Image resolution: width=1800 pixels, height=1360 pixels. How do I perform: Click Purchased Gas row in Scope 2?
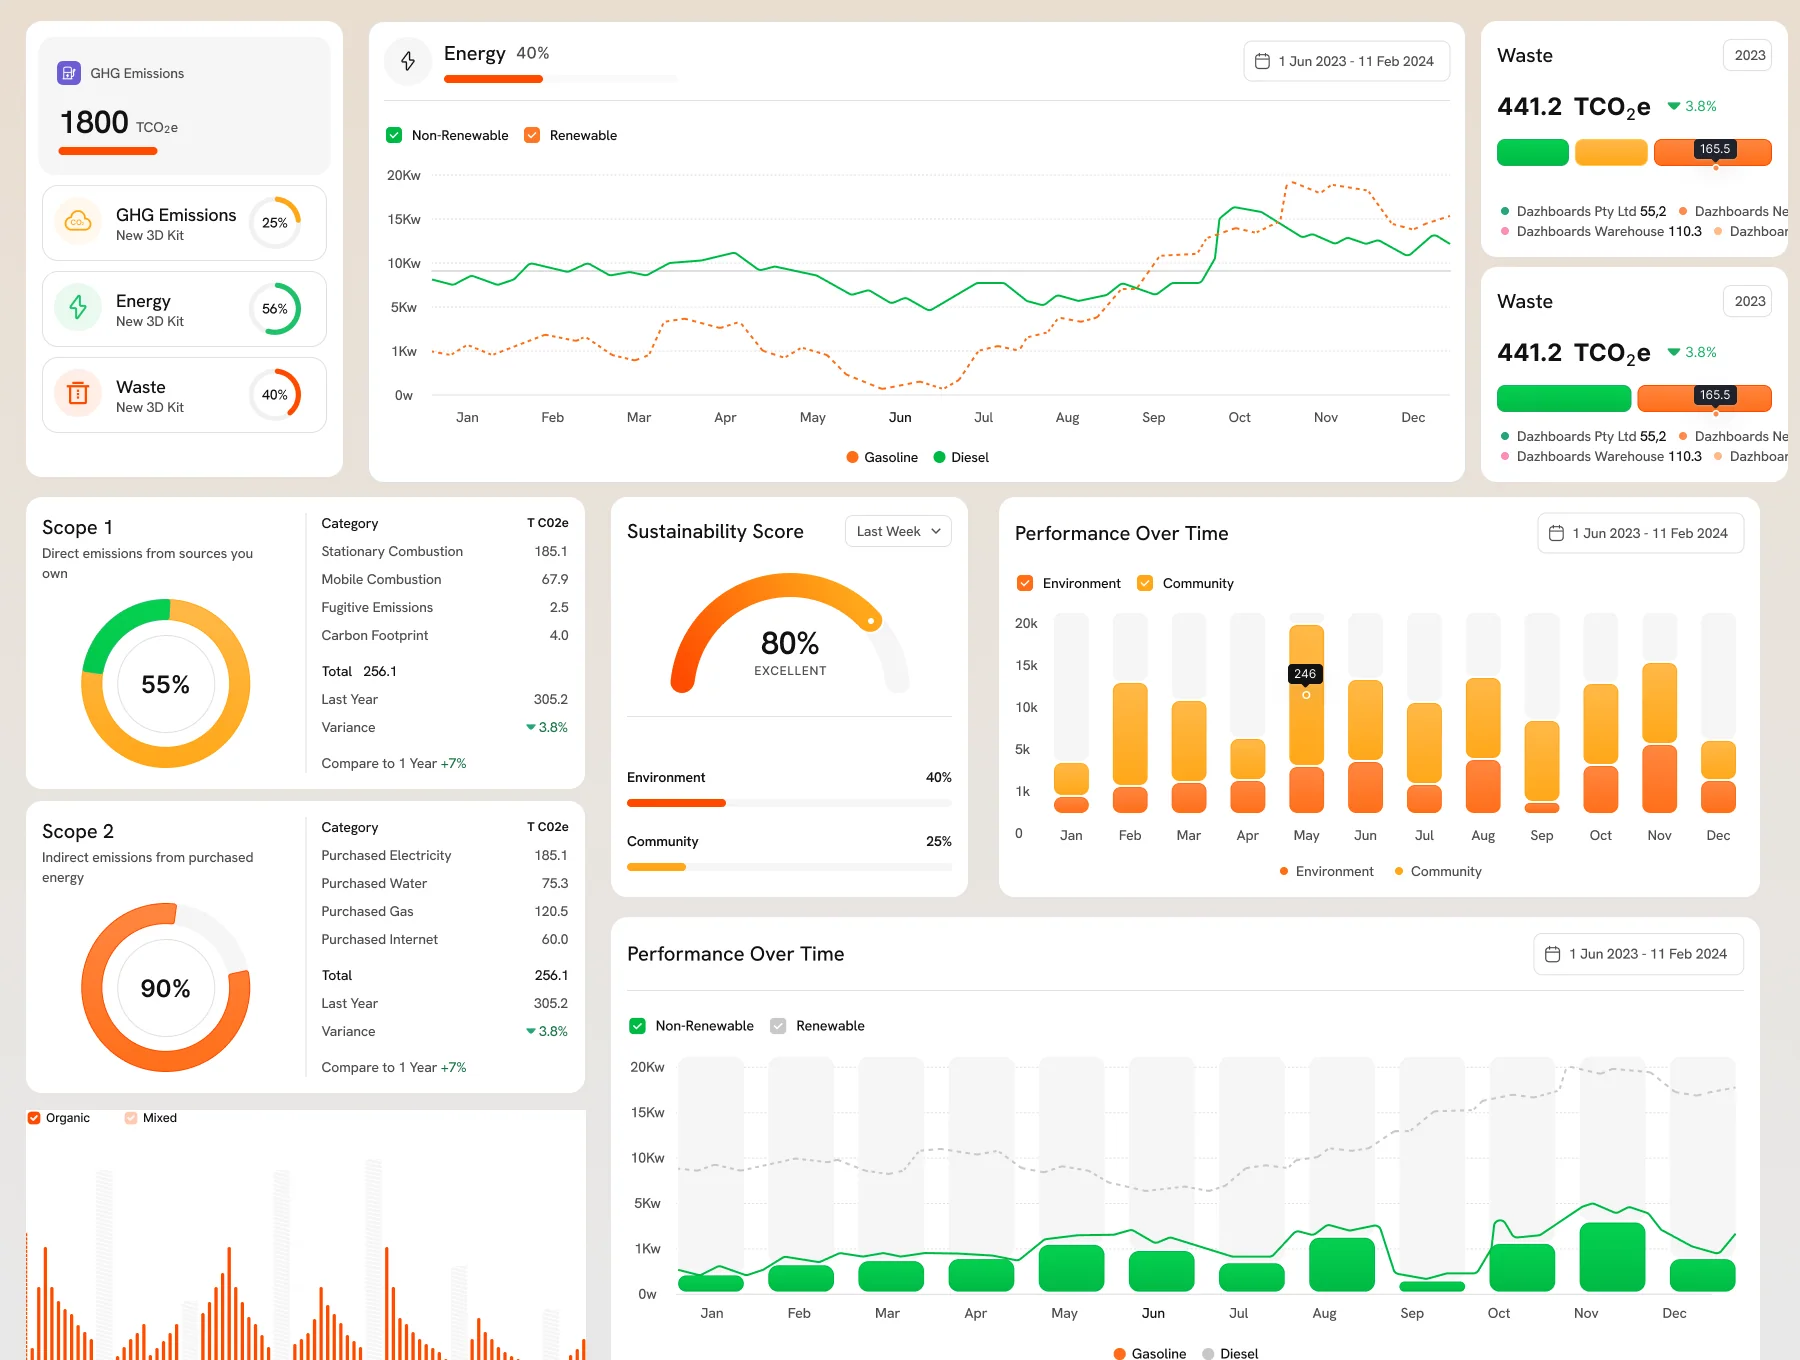tap(445, 911)
